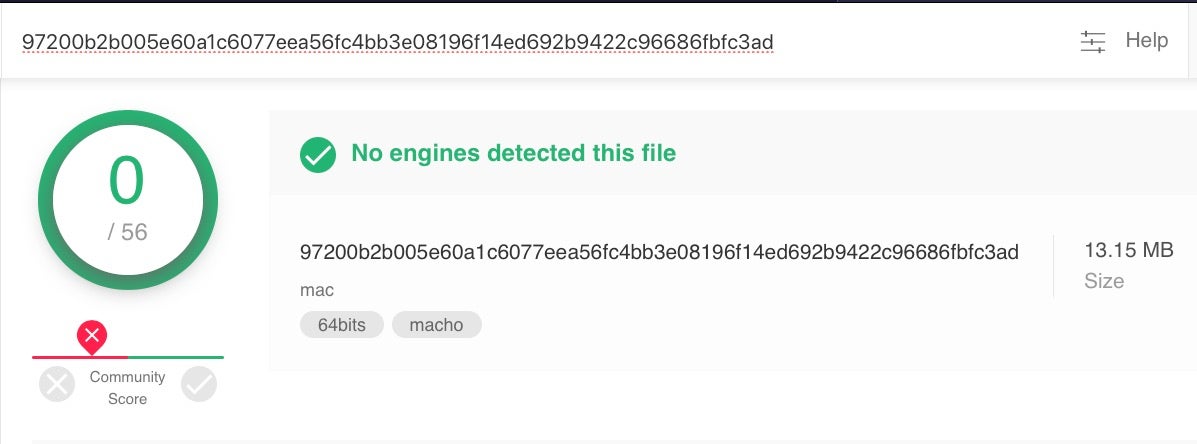Vote positive with the gray checkmark button
This screenshot has width=1197, height=444.
[199, 384]
